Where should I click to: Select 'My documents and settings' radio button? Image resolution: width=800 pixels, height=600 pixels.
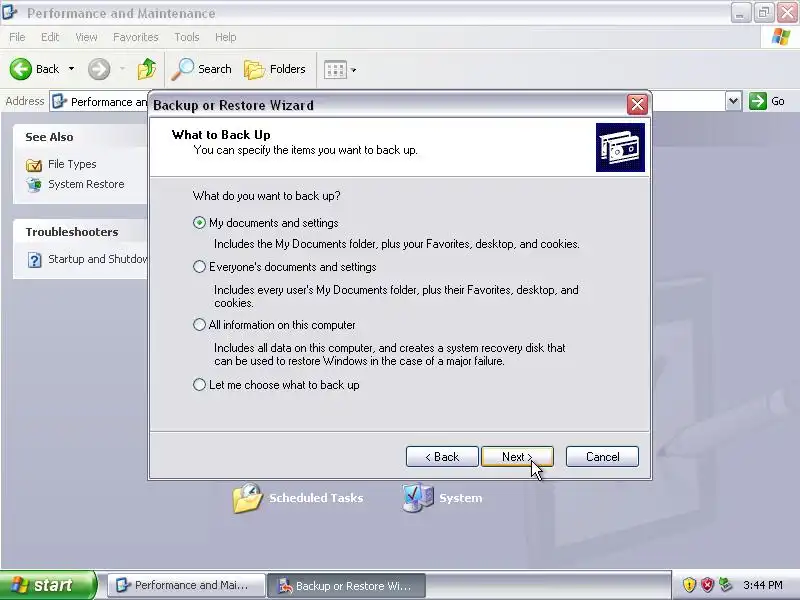tap(199, 223)
